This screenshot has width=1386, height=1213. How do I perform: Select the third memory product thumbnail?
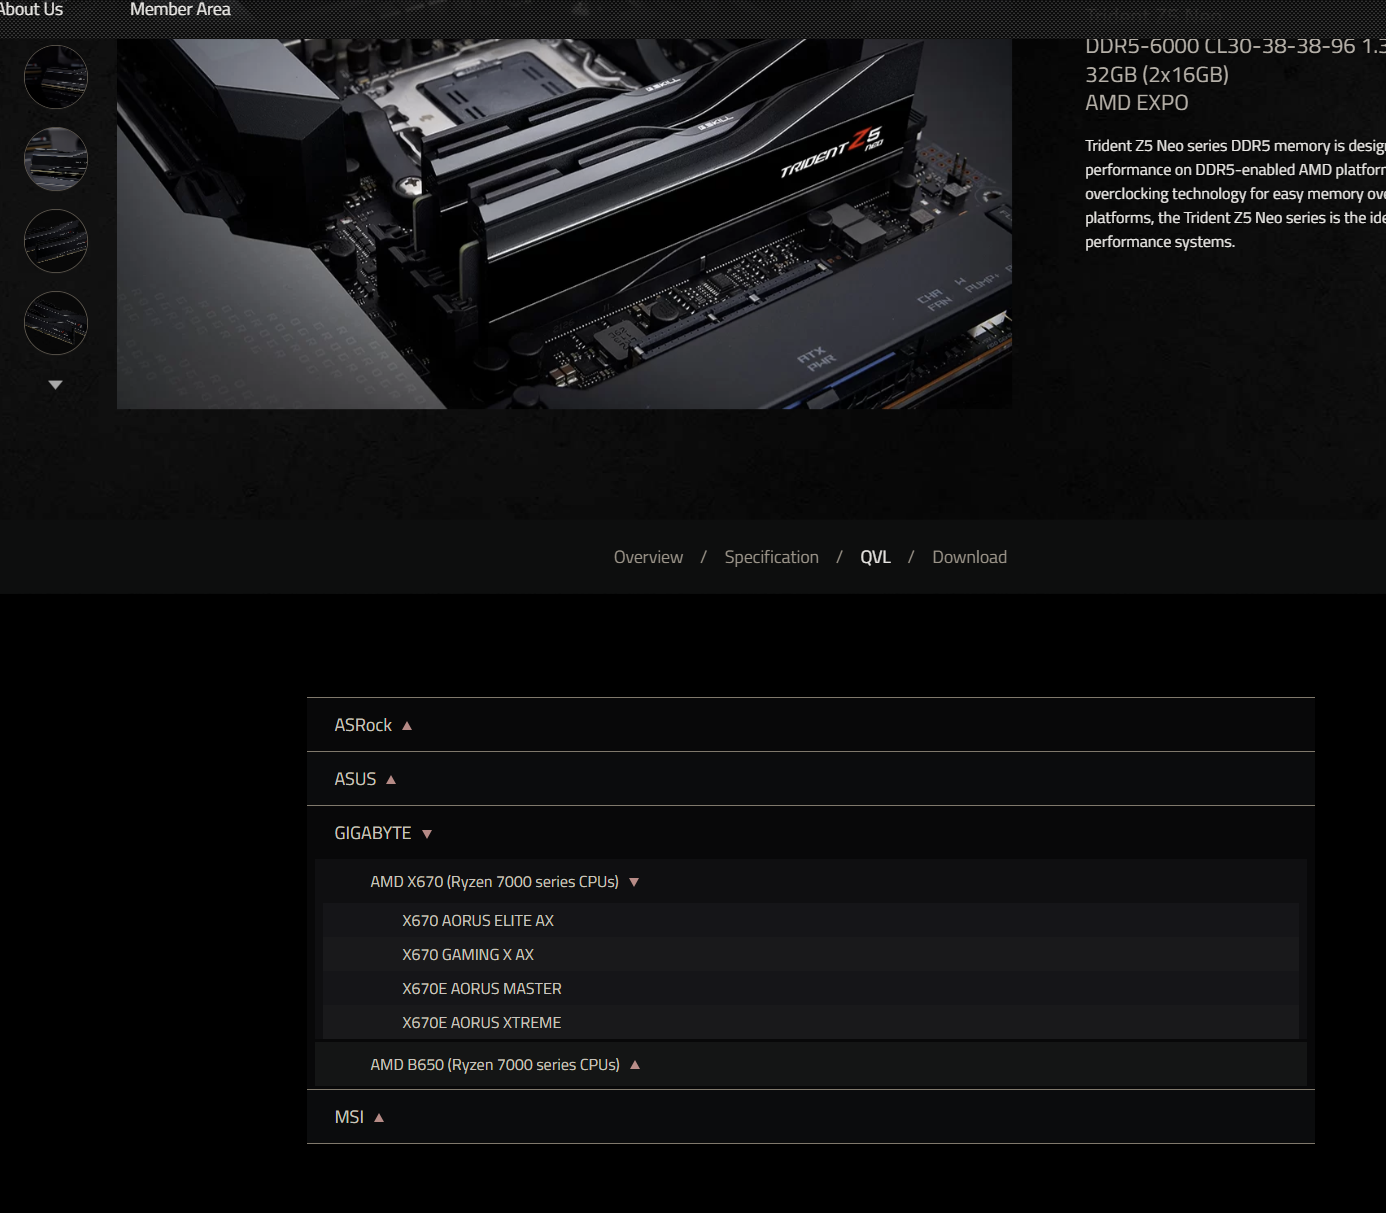point(56,241)
